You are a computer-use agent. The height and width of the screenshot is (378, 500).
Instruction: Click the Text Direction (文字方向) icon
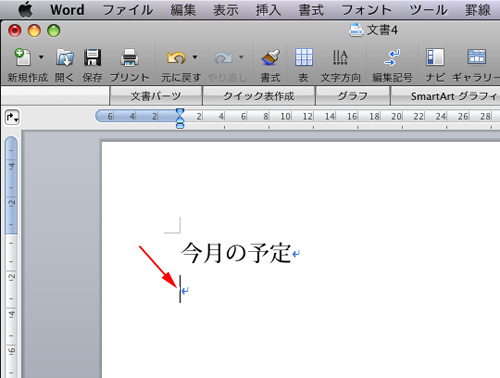[340, 57]
